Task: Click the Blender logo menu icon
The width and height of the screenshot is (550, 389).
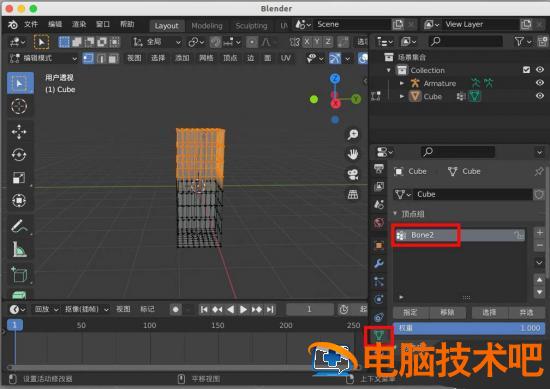Action: pos(13,24)
